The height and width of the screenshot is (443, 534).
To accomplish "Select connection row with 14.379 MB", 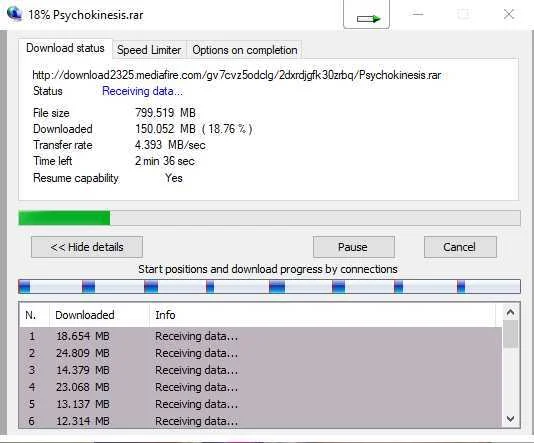I will (x=261, y=370).
